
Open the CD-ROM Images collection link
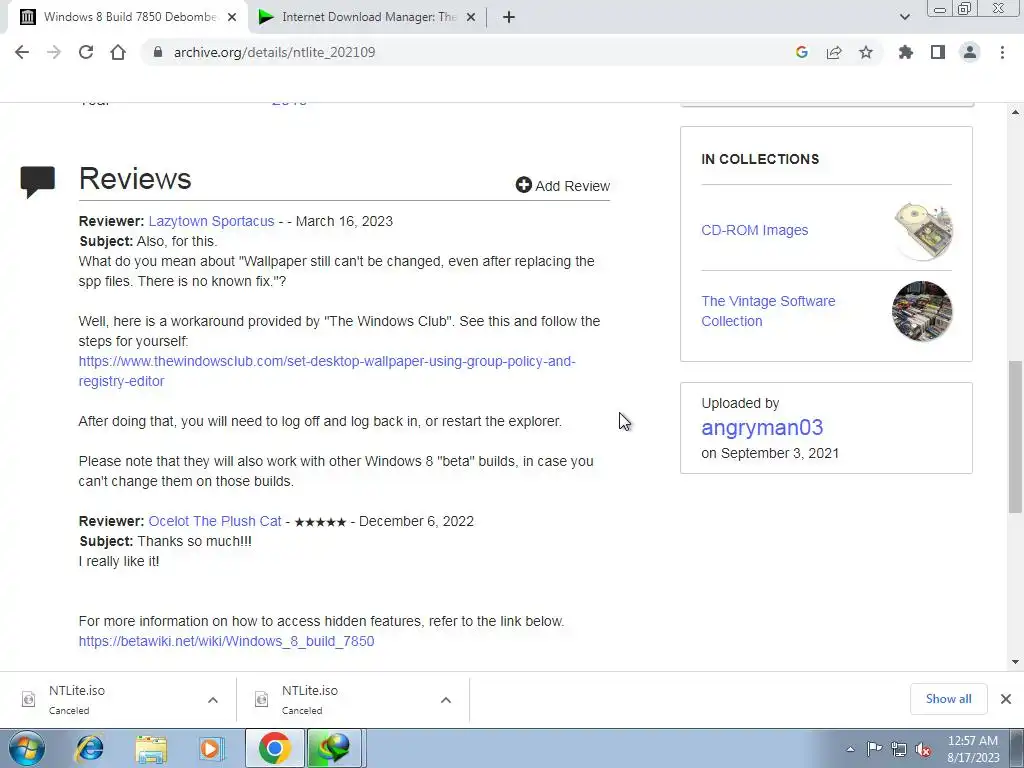(x=754, y=230)
